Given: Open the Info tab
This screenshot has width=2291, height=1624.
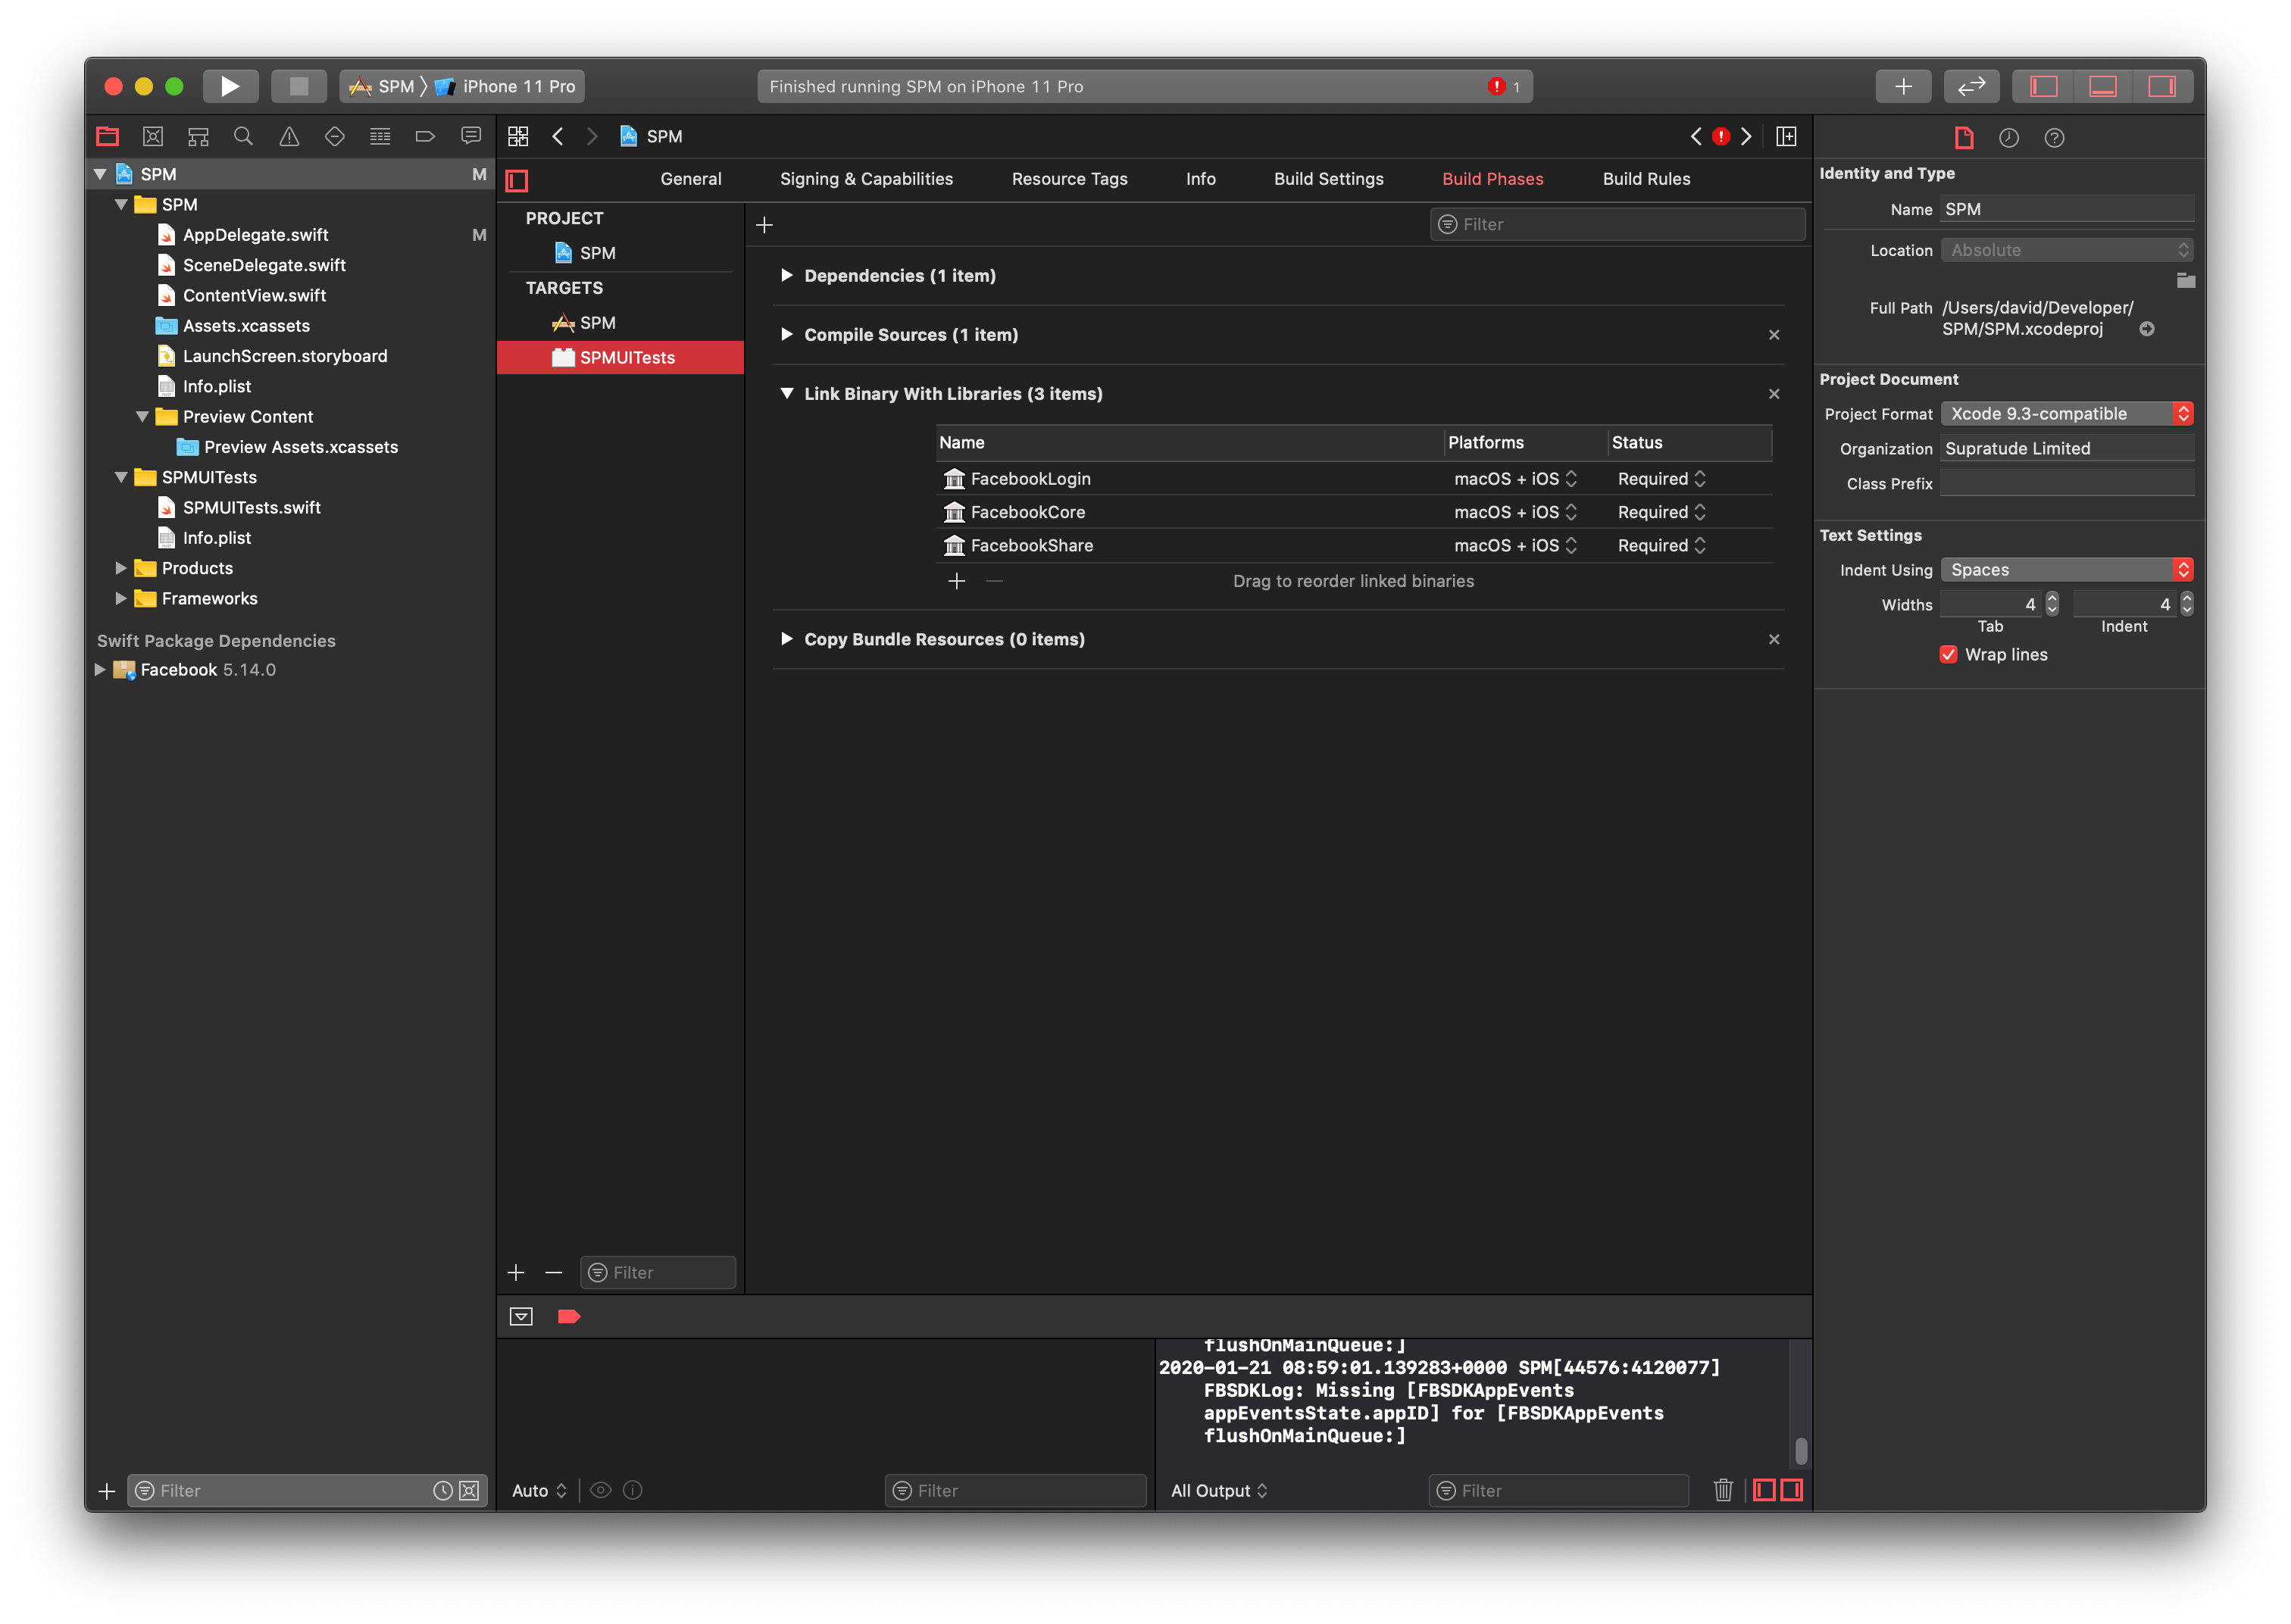Looking at the screenshot, I should pyautogui.click(x=1200, y=179).
